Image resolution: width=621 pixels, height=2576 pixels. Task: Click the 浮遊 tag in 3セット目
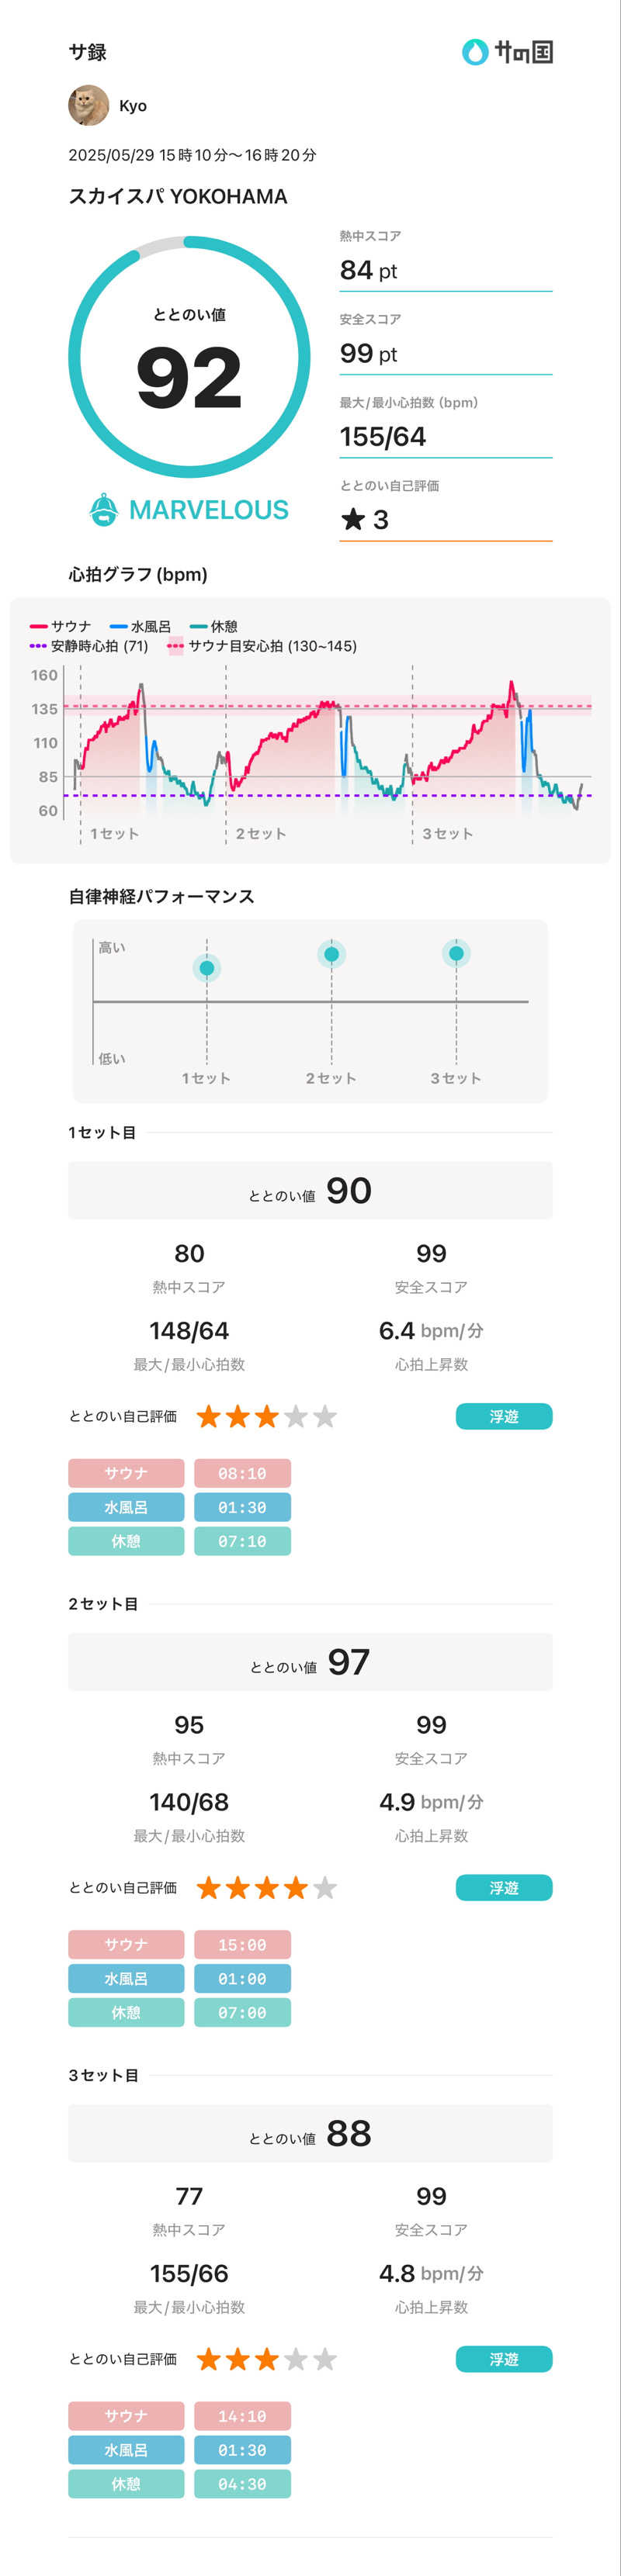click(504, 2359)
